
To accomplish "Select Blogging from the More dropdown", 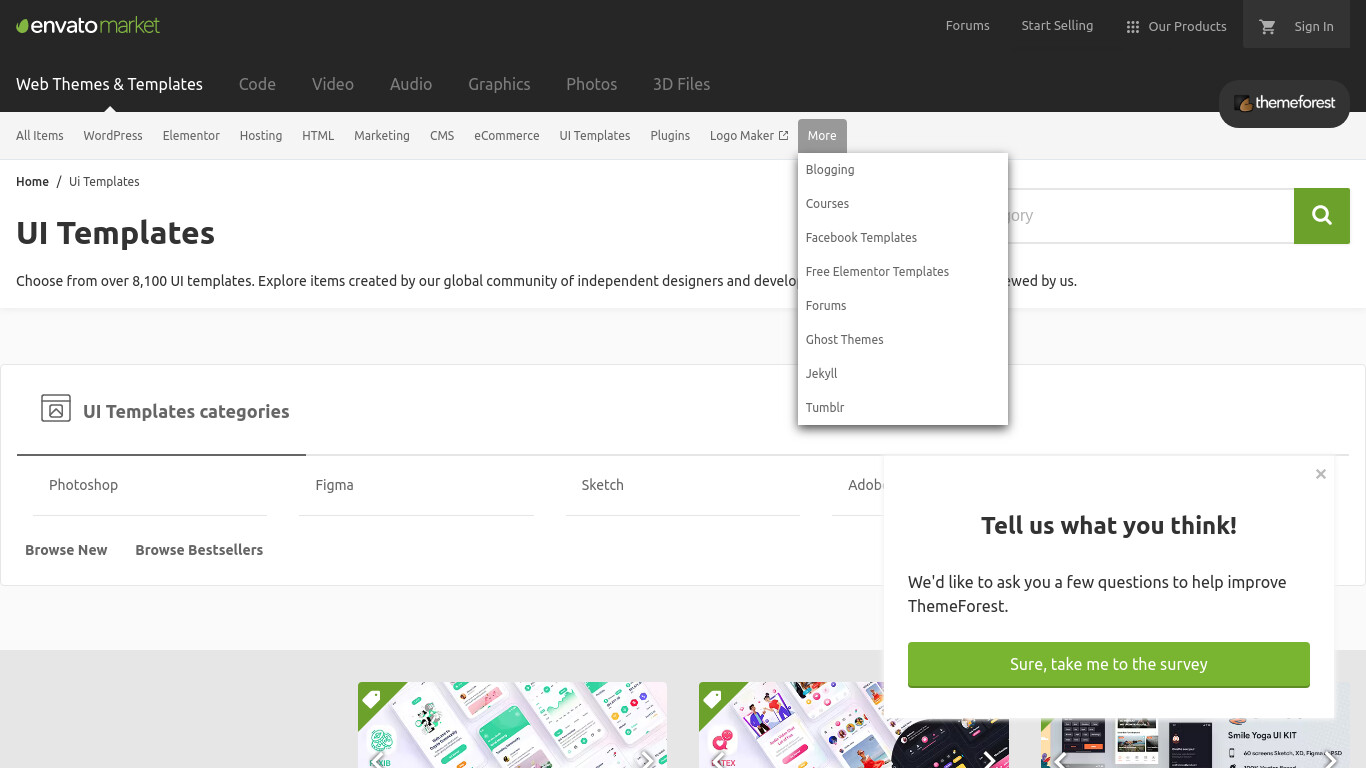I will (903, 170).
